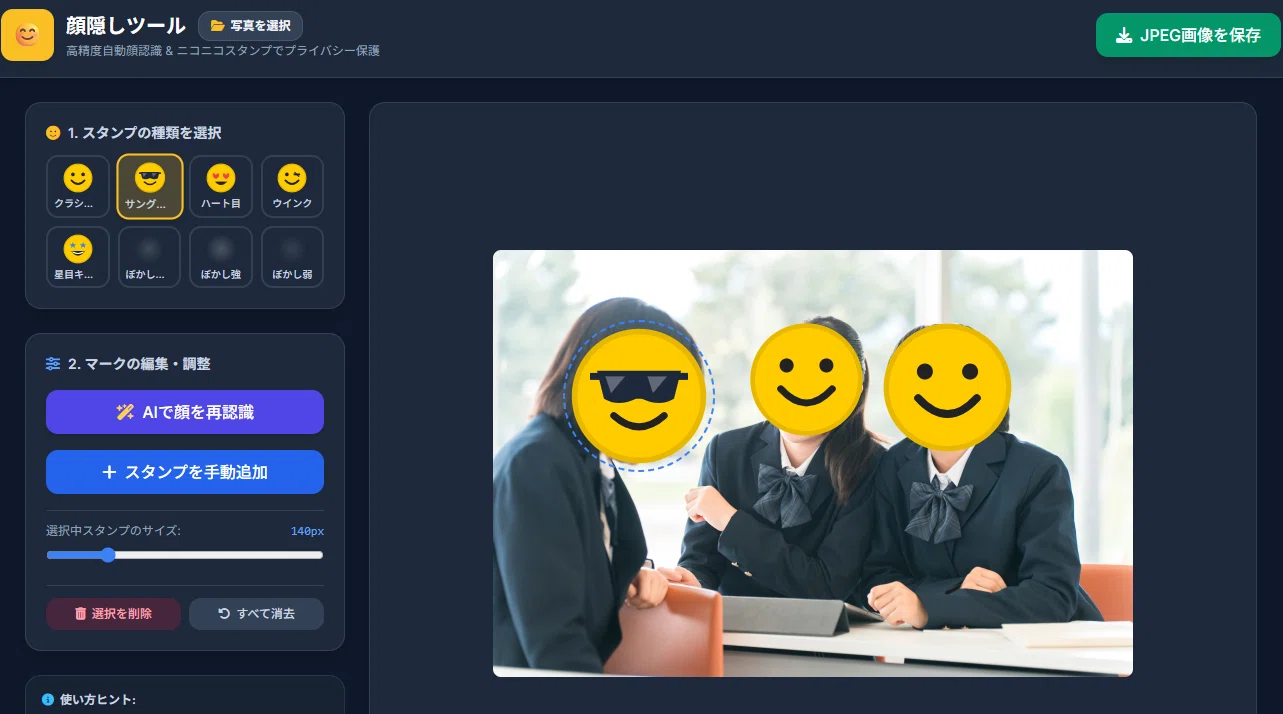Screen dimensions: 1283x714
Task: Open photo picker via 写真を選択
Action: pyautogui.click(x=250, y=26)
